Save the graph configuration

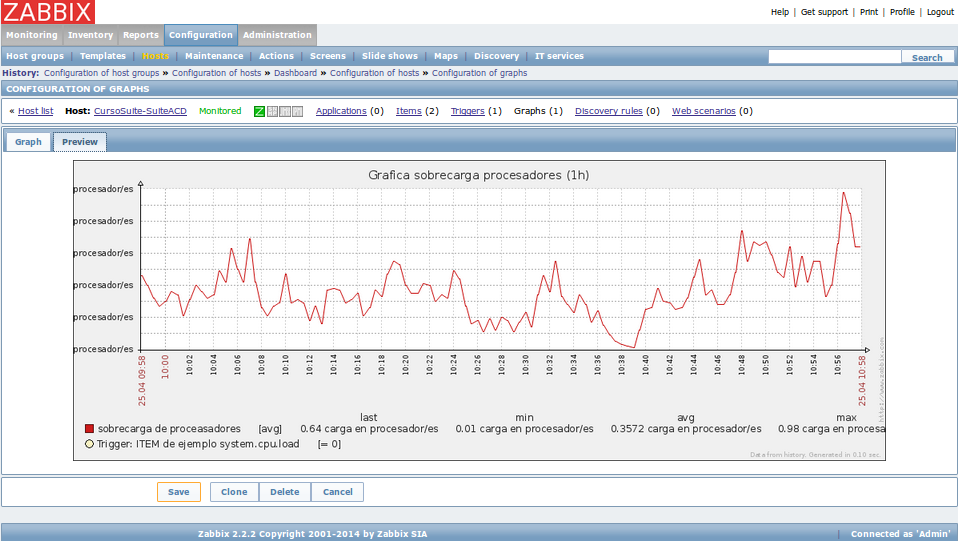click(x=178, y=492)
